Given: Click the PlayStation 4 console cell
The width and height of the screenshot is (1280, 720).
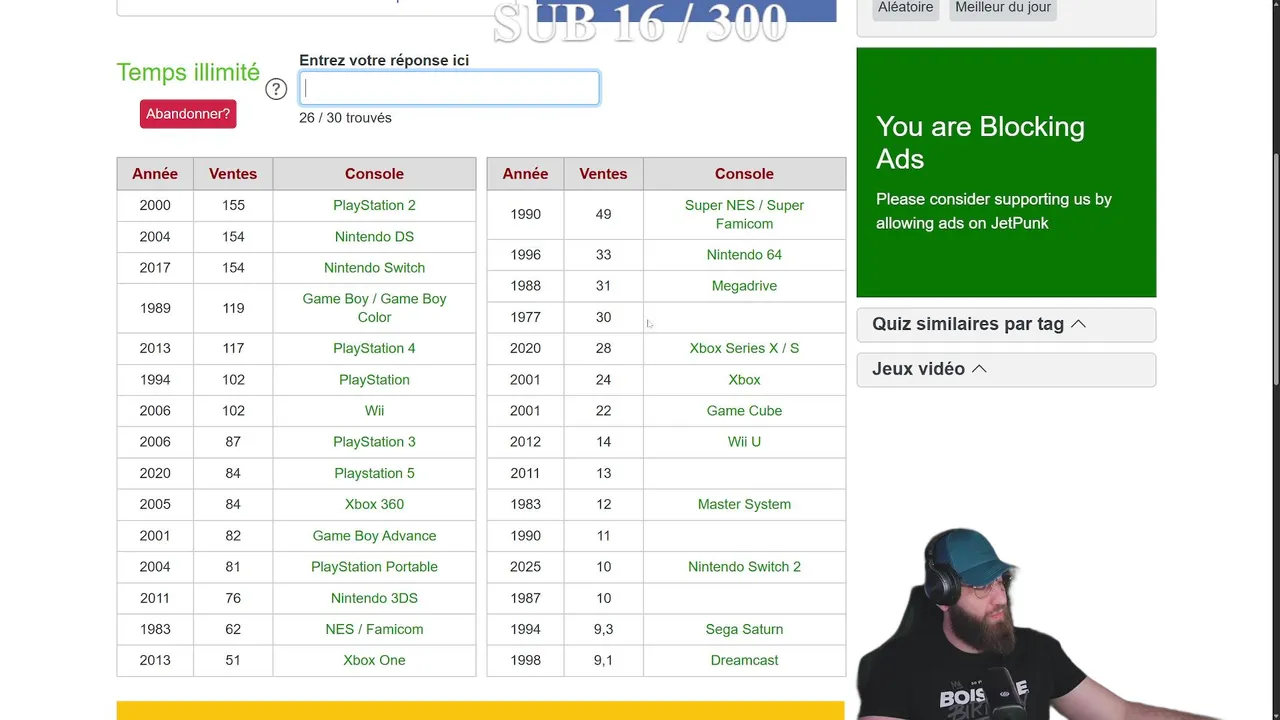Looking at the screenshot, I should (374, 348).
